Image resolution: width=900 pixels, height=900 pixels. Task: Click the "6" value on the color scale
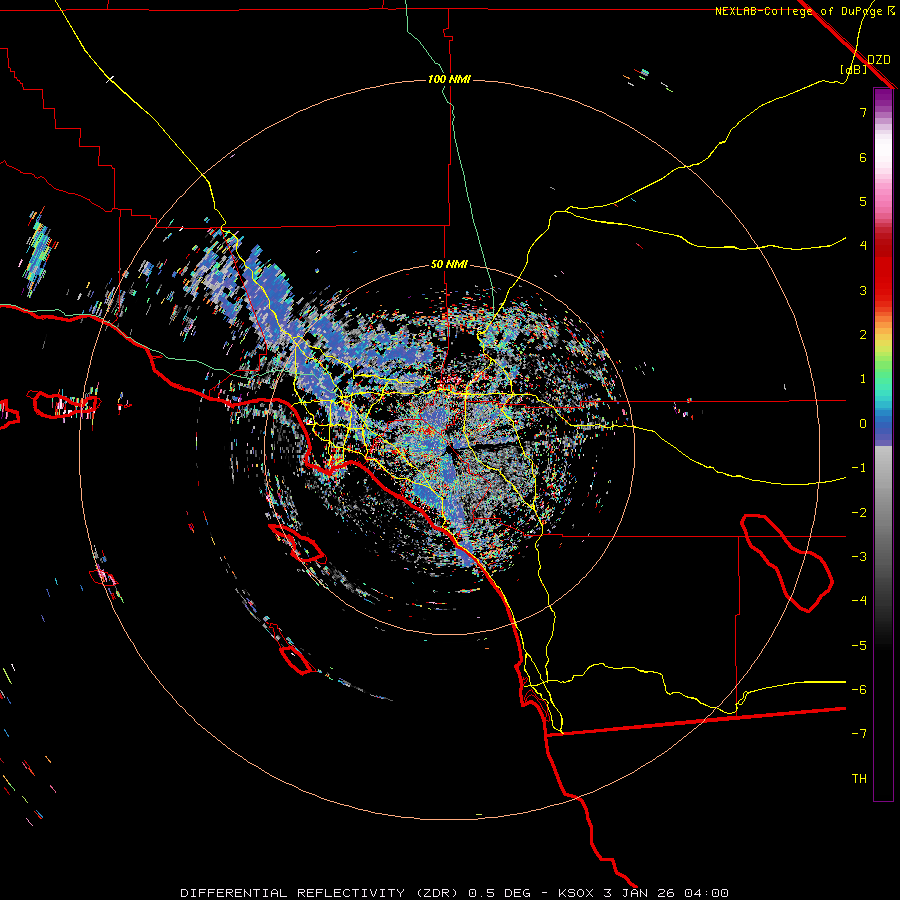(x=863, y=157)
